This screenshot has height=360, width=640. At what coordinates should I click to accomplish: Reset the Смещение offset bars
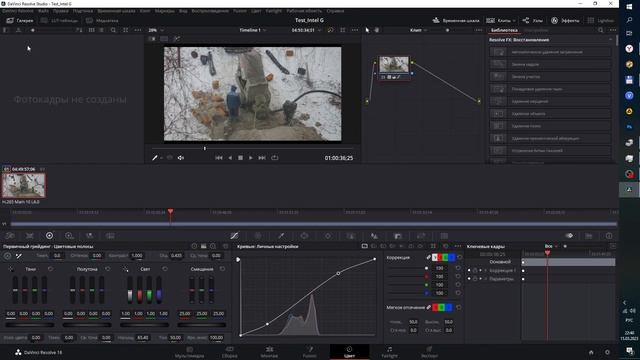coord(222,269)
